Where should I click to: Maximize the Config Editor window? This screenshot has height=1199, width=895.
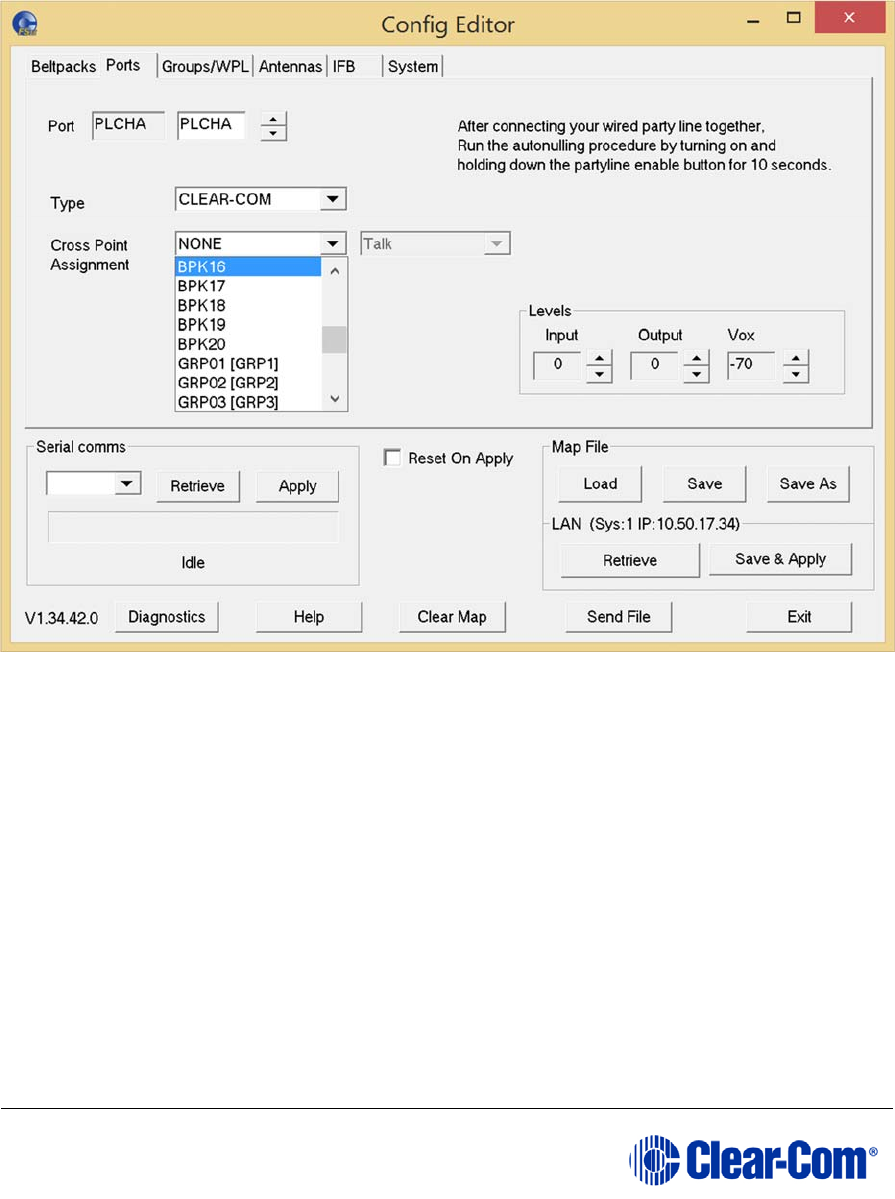click(x=794, y=18)
